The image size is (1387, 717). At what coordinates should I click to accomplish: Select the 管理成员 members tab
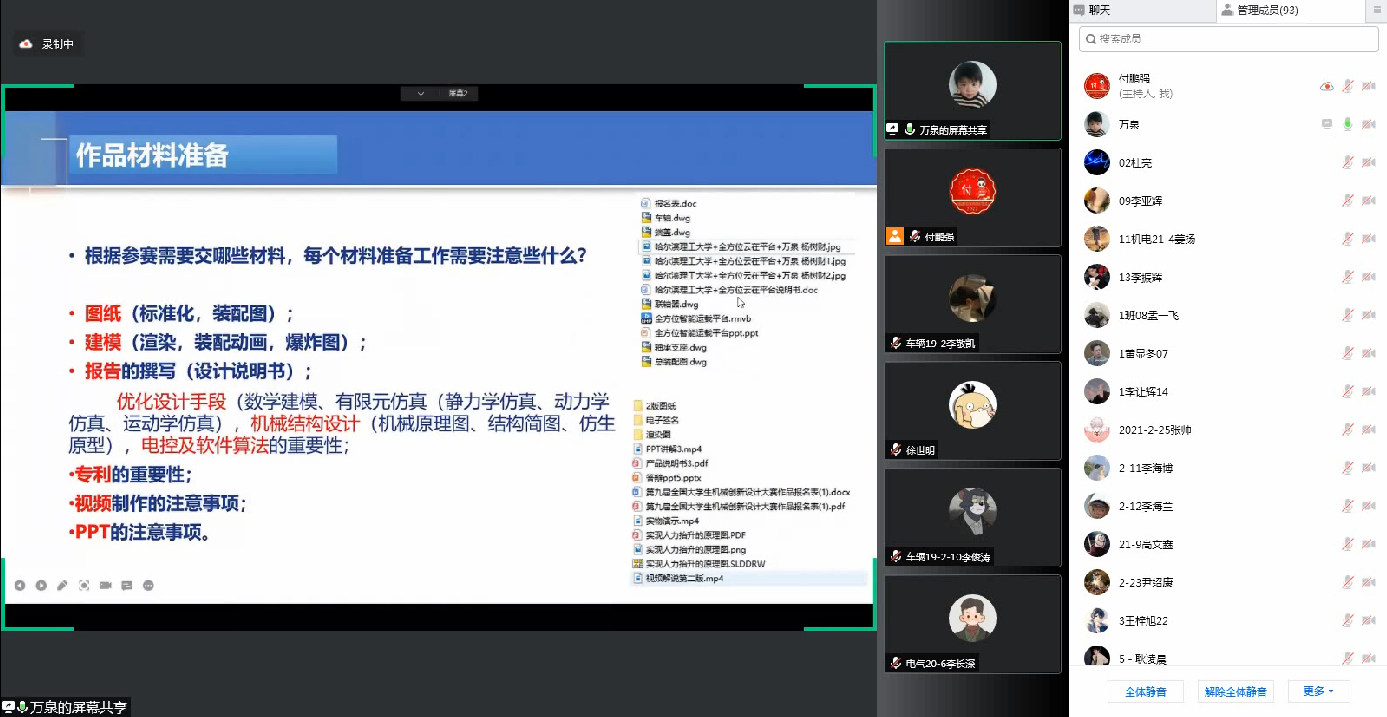(x=1266, y=10)
